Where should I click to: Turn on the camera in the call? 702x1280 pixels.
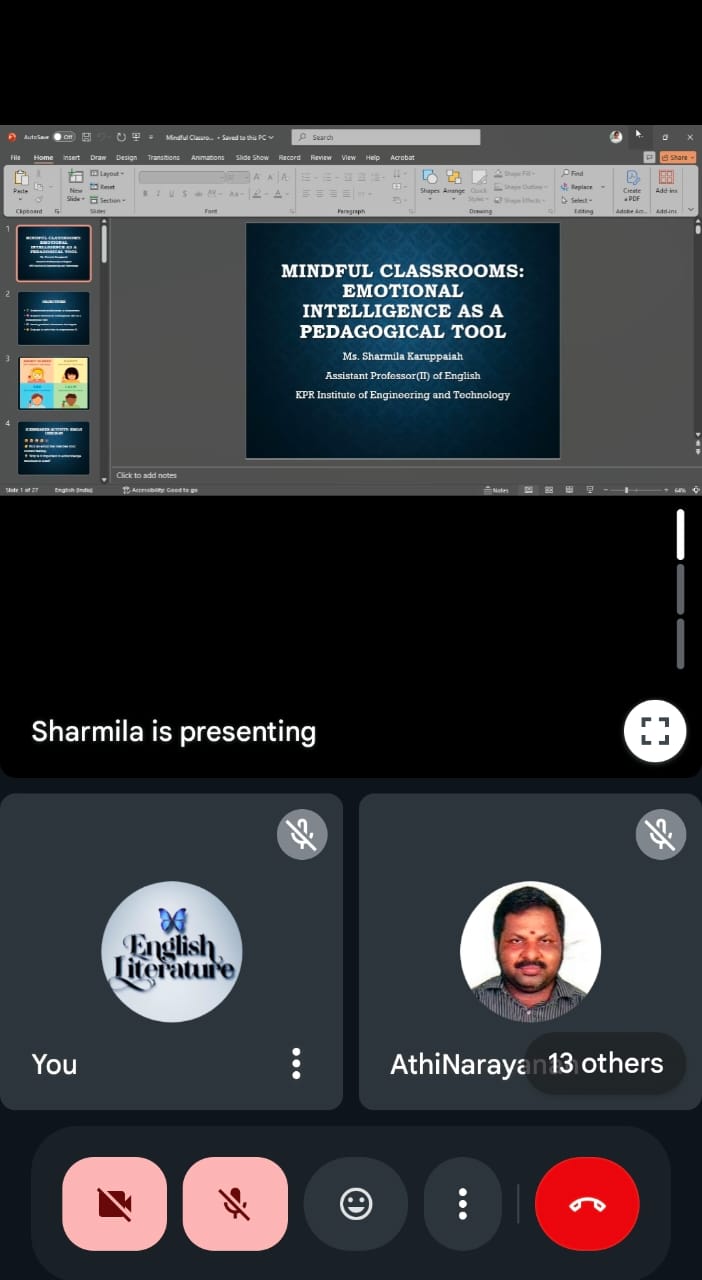tap(114, 1204)
